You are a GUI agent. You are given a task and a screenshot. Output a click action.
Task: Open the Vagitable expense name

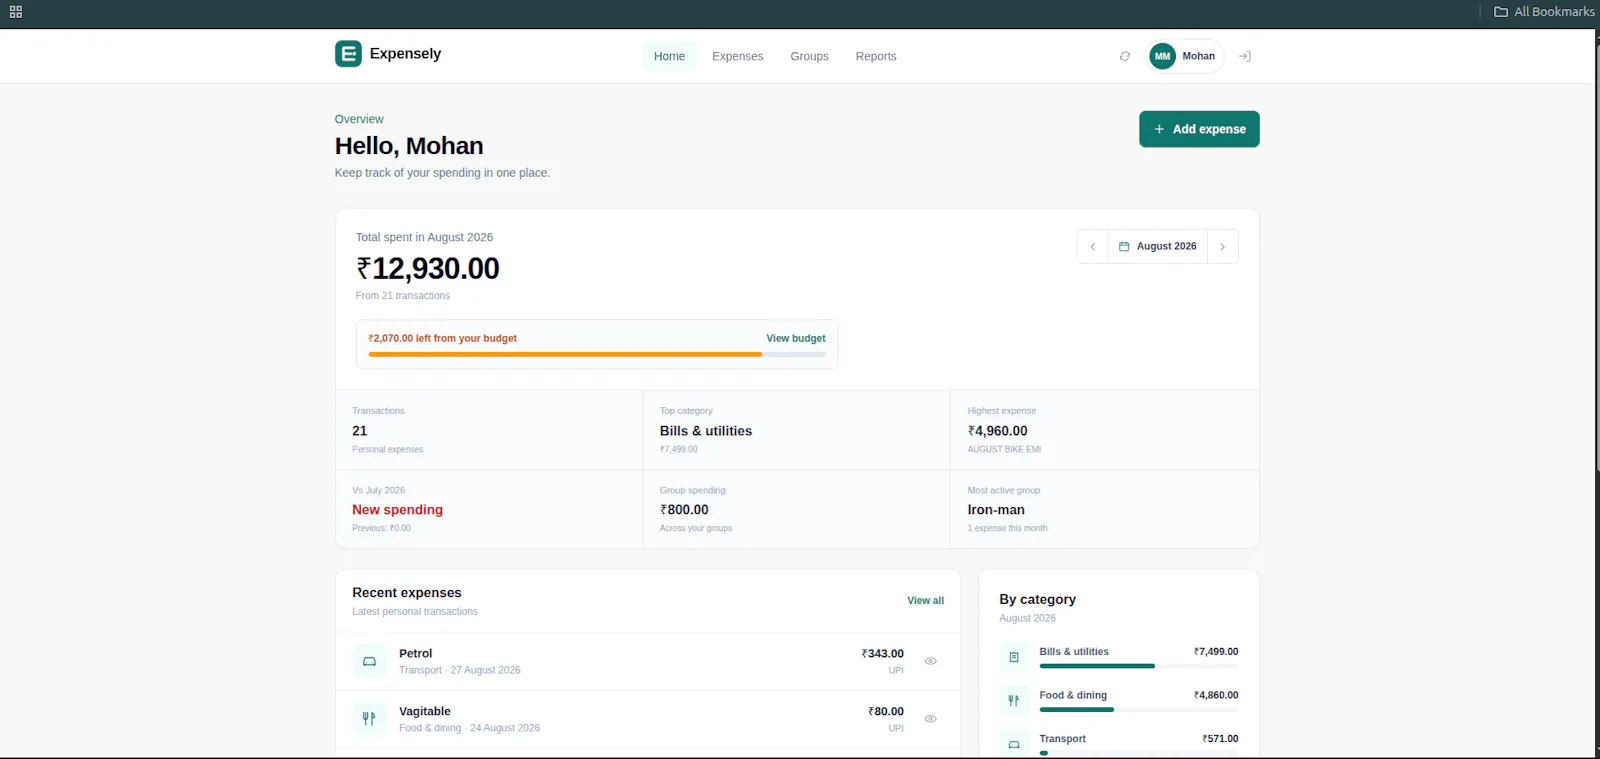coord(425,712)
